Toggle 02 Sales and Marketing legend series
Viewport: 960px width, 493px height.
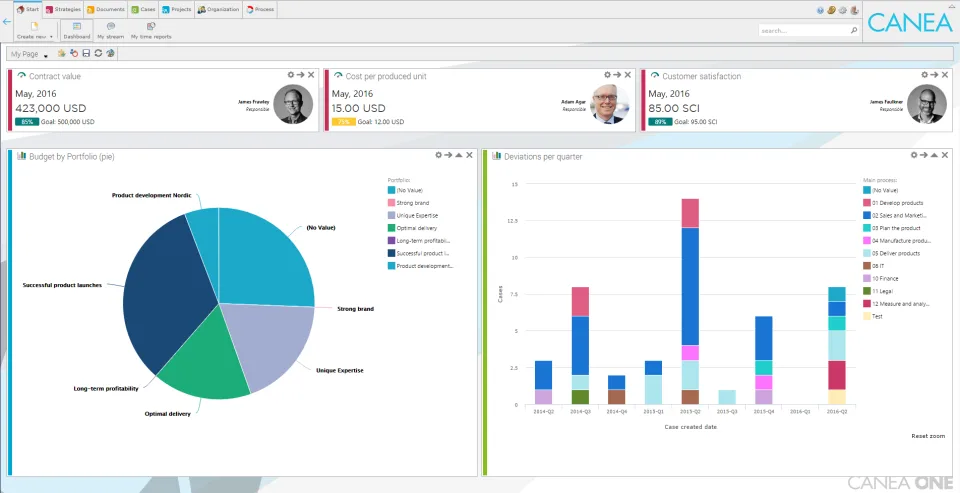(896, 216)
